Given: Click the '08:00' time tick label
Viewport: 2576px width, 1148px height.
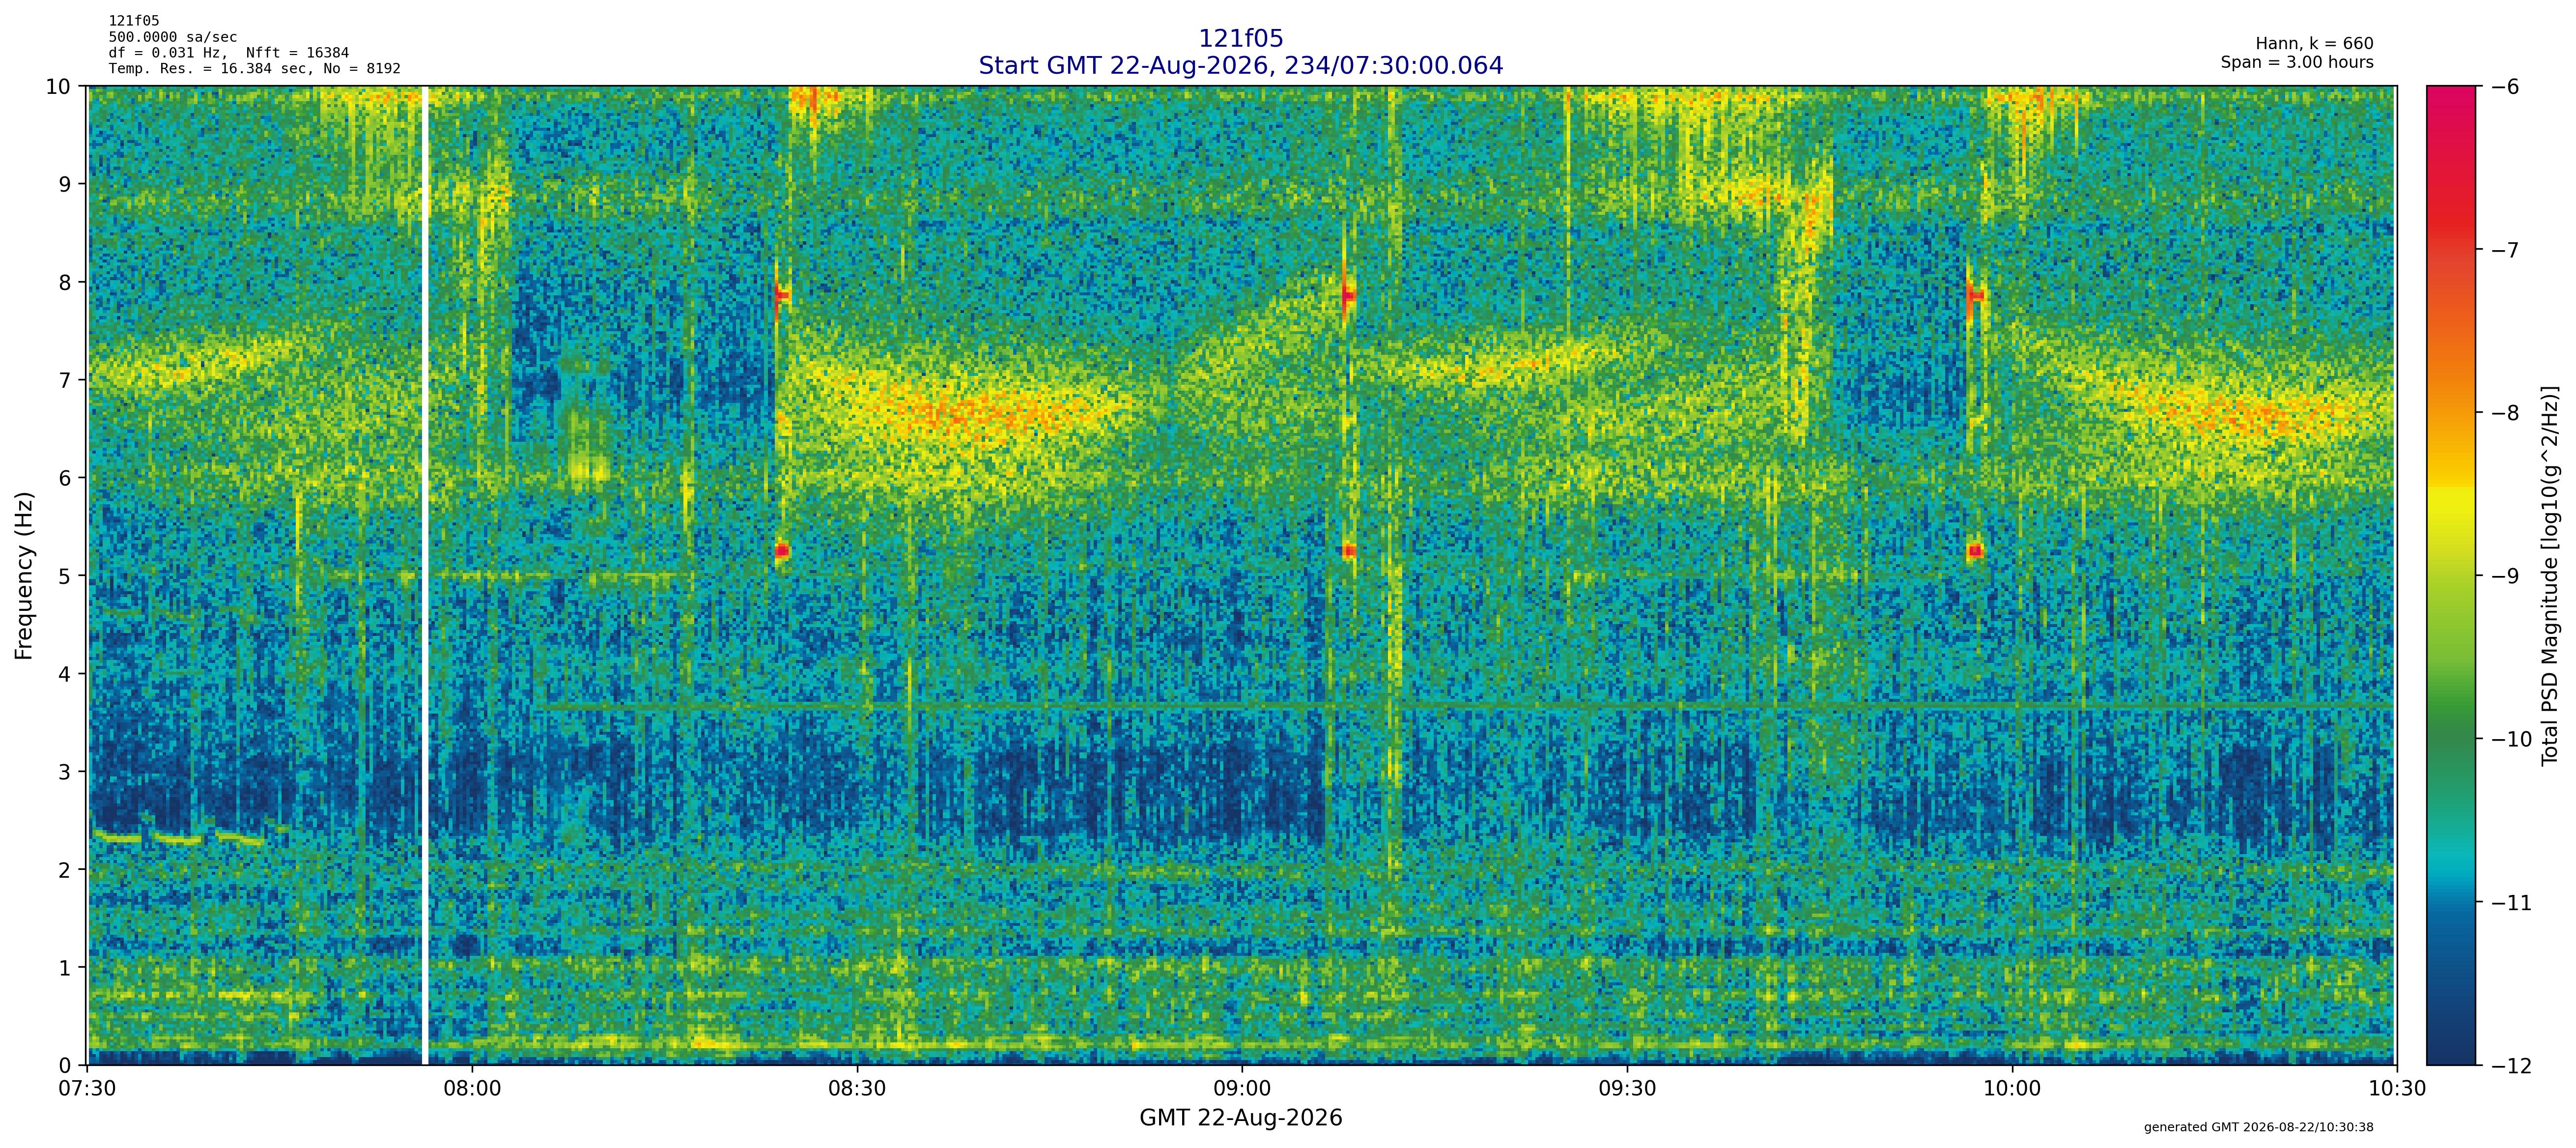Looking at the screenshot, I should coord(472,1088).
